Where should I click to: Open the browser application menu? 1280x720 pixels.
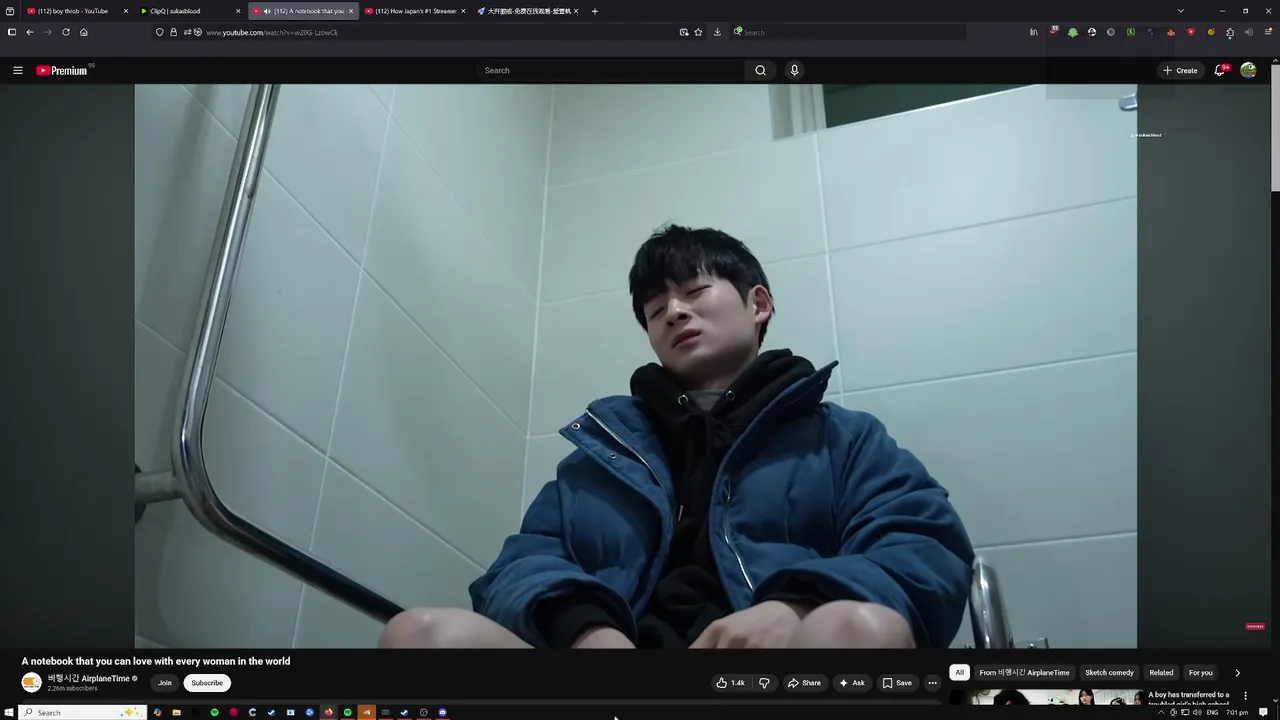click(1267, 32)
